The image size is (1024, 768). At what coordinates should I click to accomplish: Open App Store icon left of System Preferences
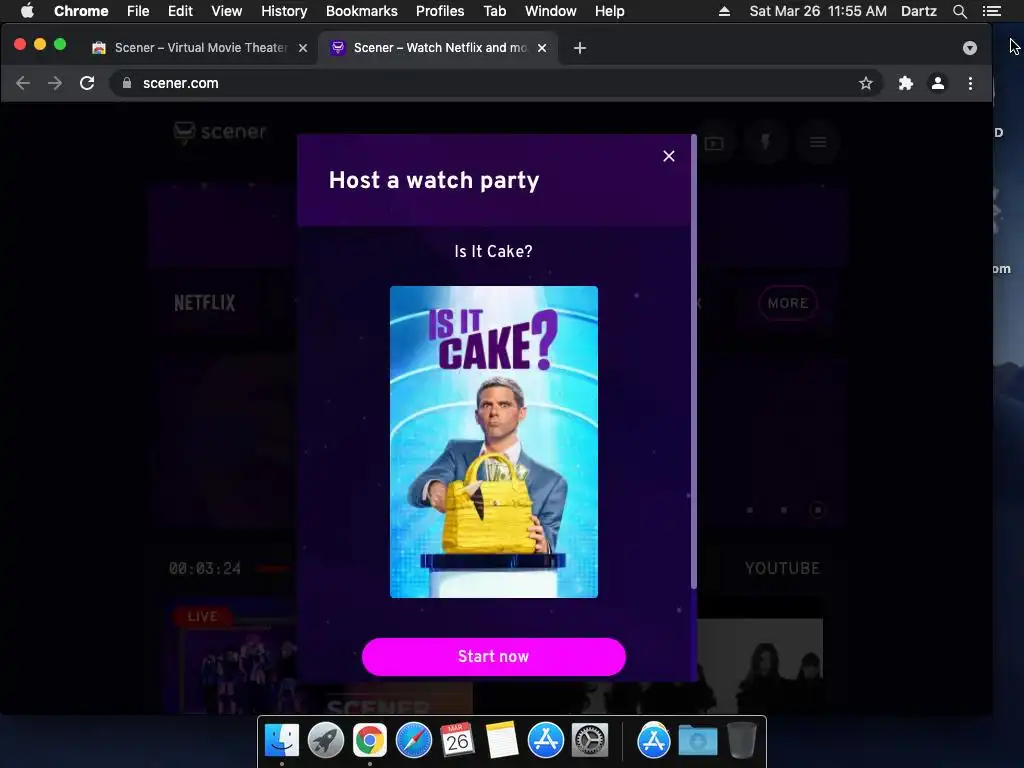545,740
